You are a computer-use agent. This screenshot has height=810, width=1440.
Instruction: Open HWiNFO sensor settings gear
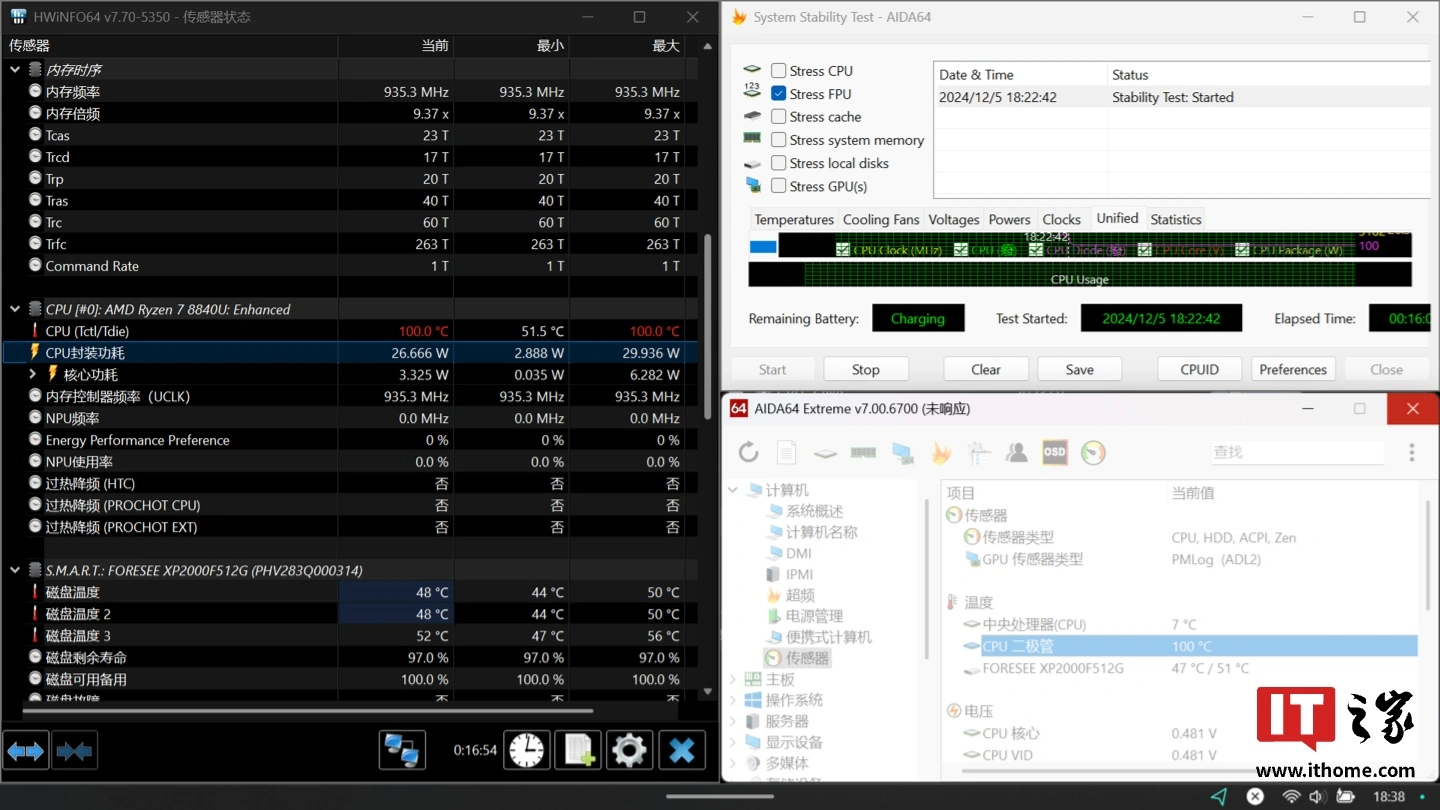pos(629,750)
